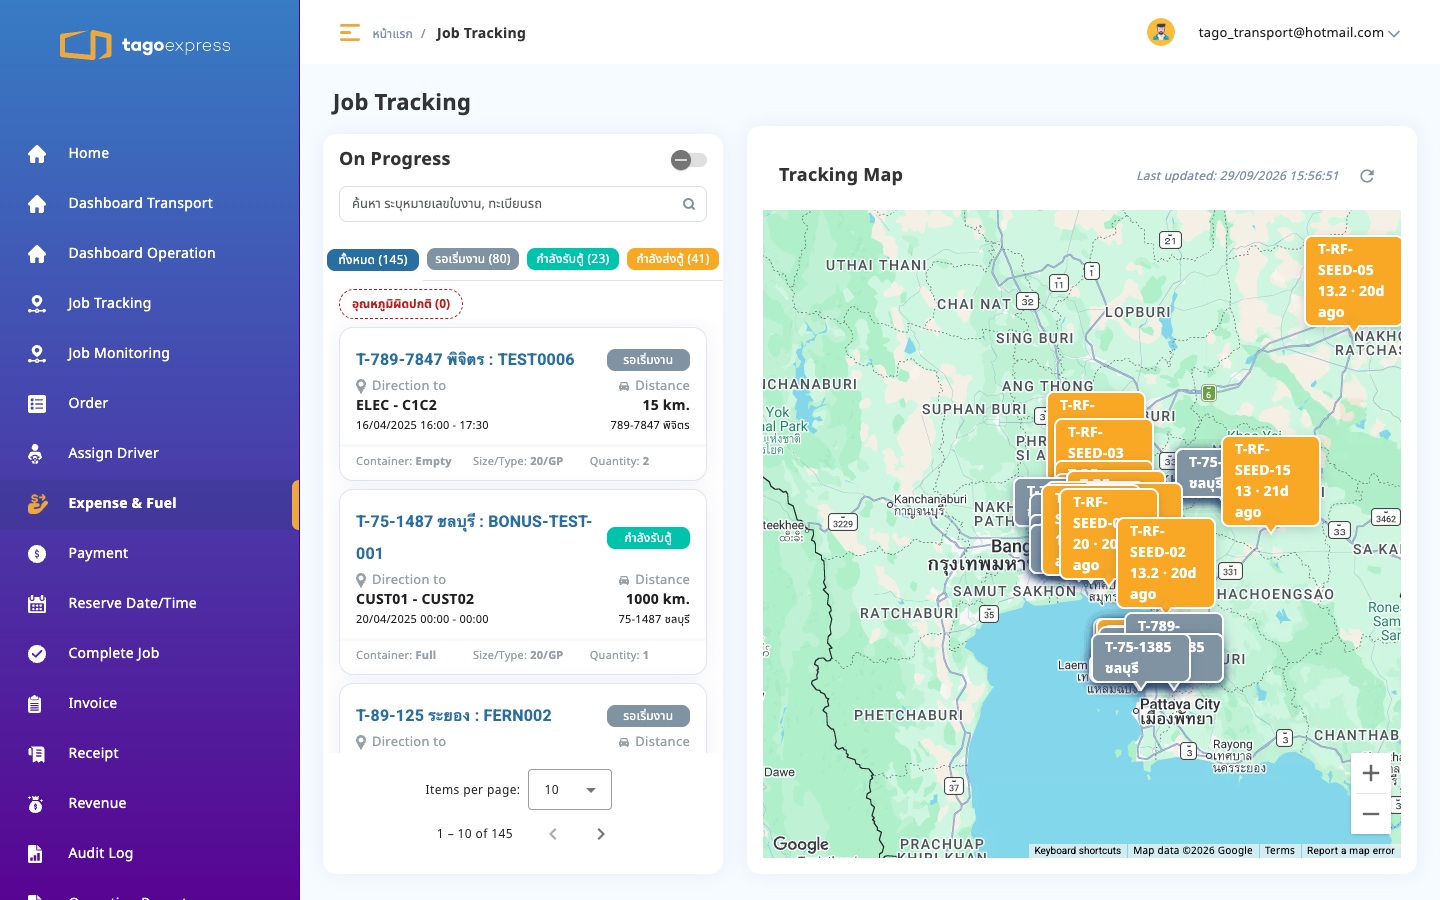Image resolution: width=1440 pixels, height=900 pixels.
Task: Open Dashboard Transport in sidebar
Action: 141,204
